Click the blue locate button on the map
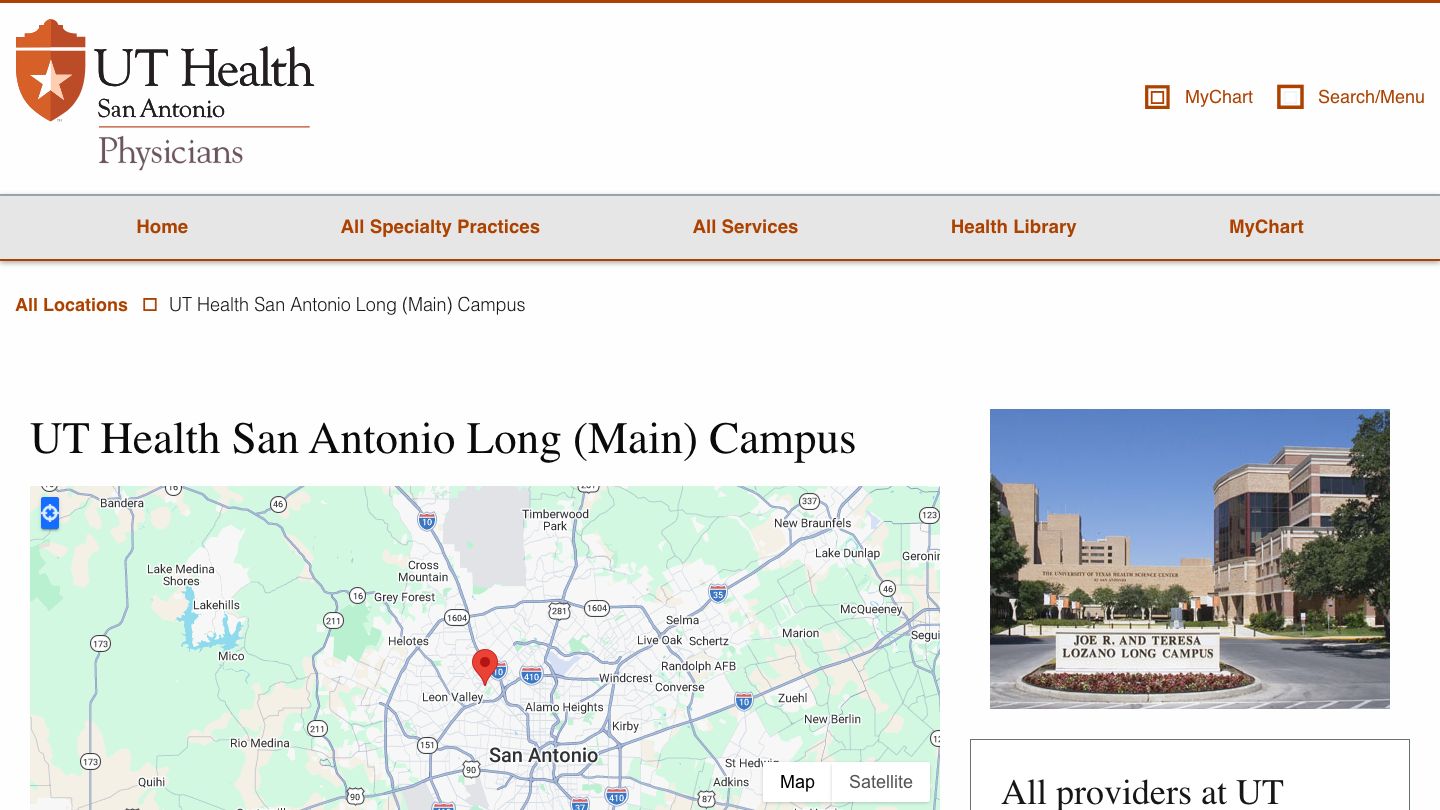 point(49,512)
